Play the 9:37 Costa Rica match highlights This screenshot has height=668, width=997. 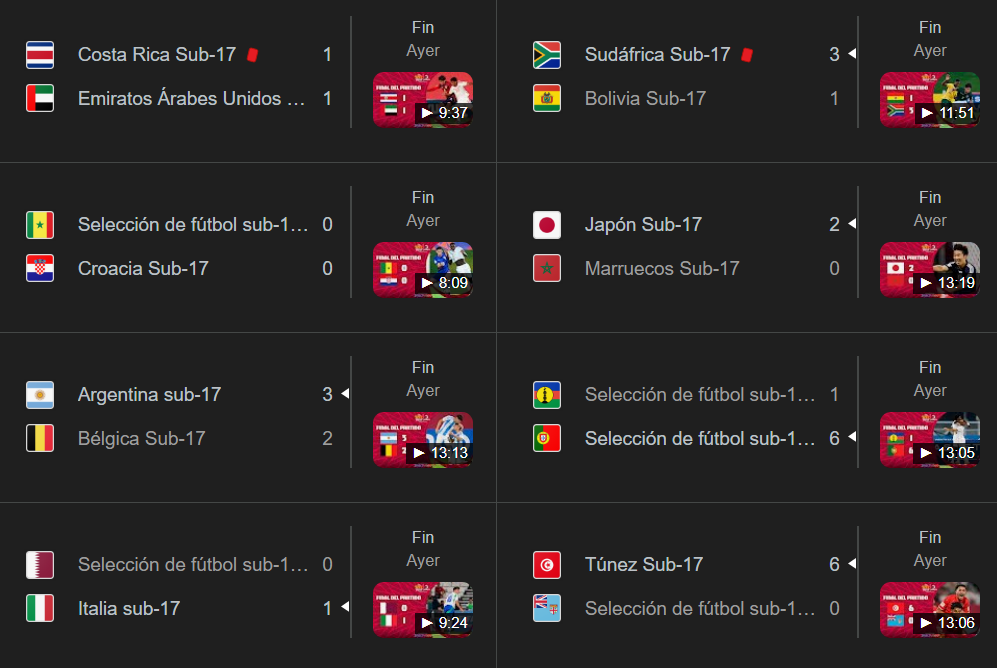[x=423, y=98]
